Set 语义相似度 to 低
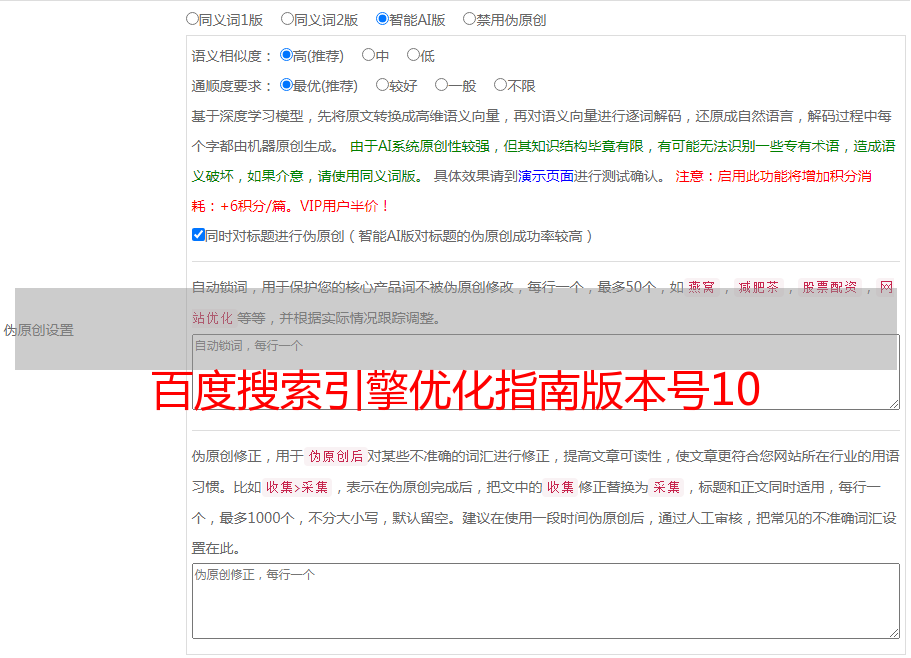Image resolution: width=911 pixels, height=658 pixels. pos(413,55)
